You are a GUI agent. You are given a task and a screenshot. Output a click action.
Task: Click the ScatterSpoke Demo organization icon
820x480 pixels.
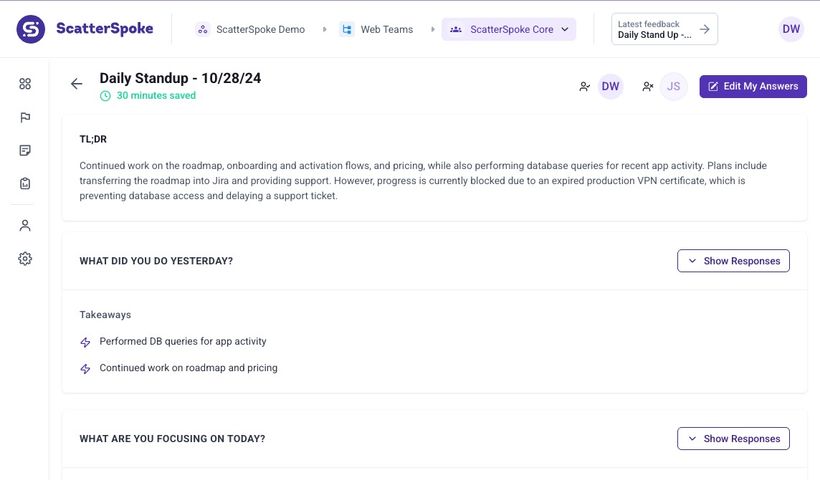[202, 29]
